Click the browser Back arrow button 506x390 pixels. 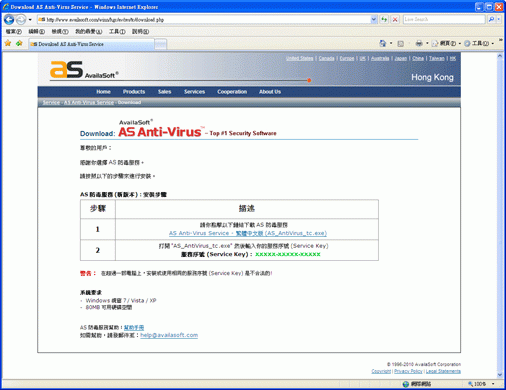pos(9,20)
